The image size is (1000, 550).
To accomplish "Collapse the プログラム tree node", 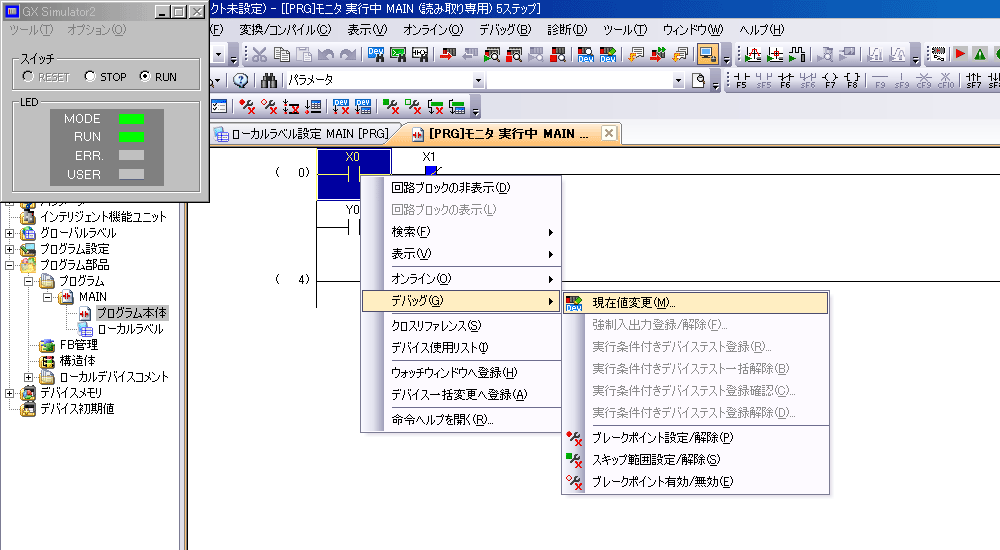I will (29, 281).
